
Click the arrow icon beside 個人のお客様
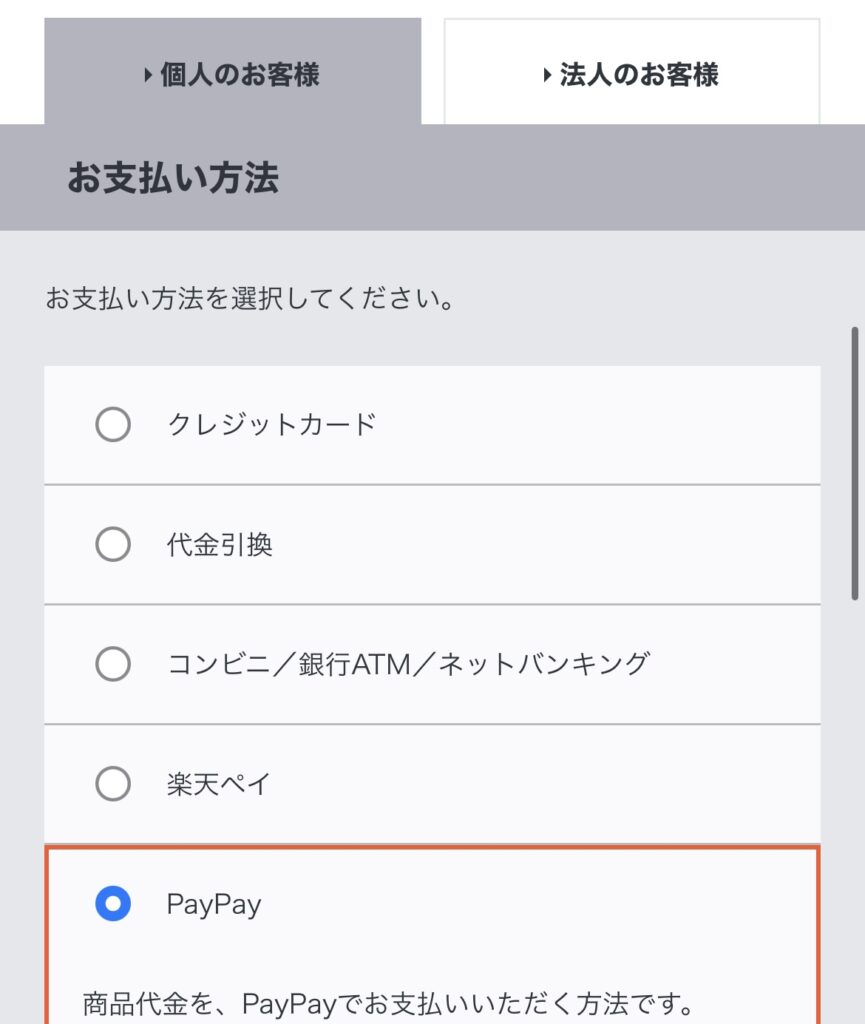[148, 75]
